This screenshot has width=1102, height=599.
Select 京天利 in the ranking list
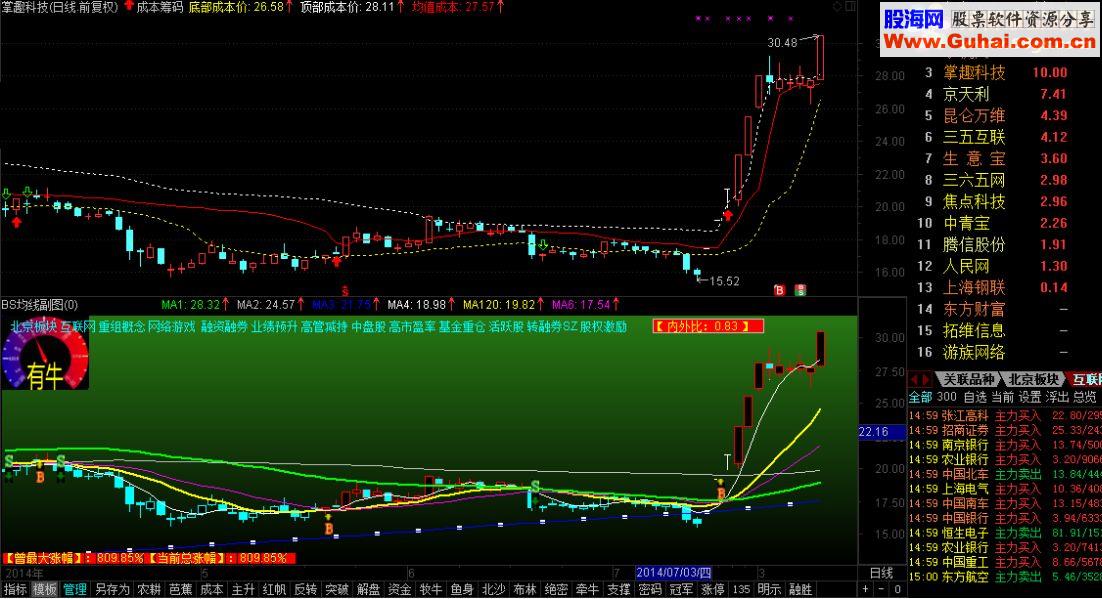(966, 94)
